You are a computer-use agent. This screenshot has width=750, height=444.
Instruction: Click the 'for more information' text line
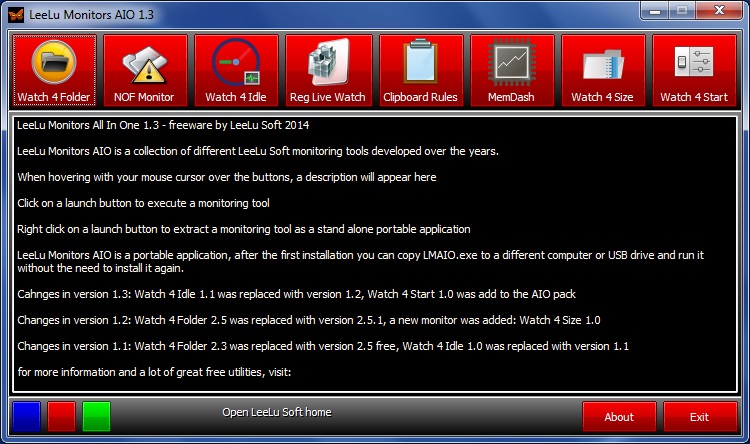(154, 372)
